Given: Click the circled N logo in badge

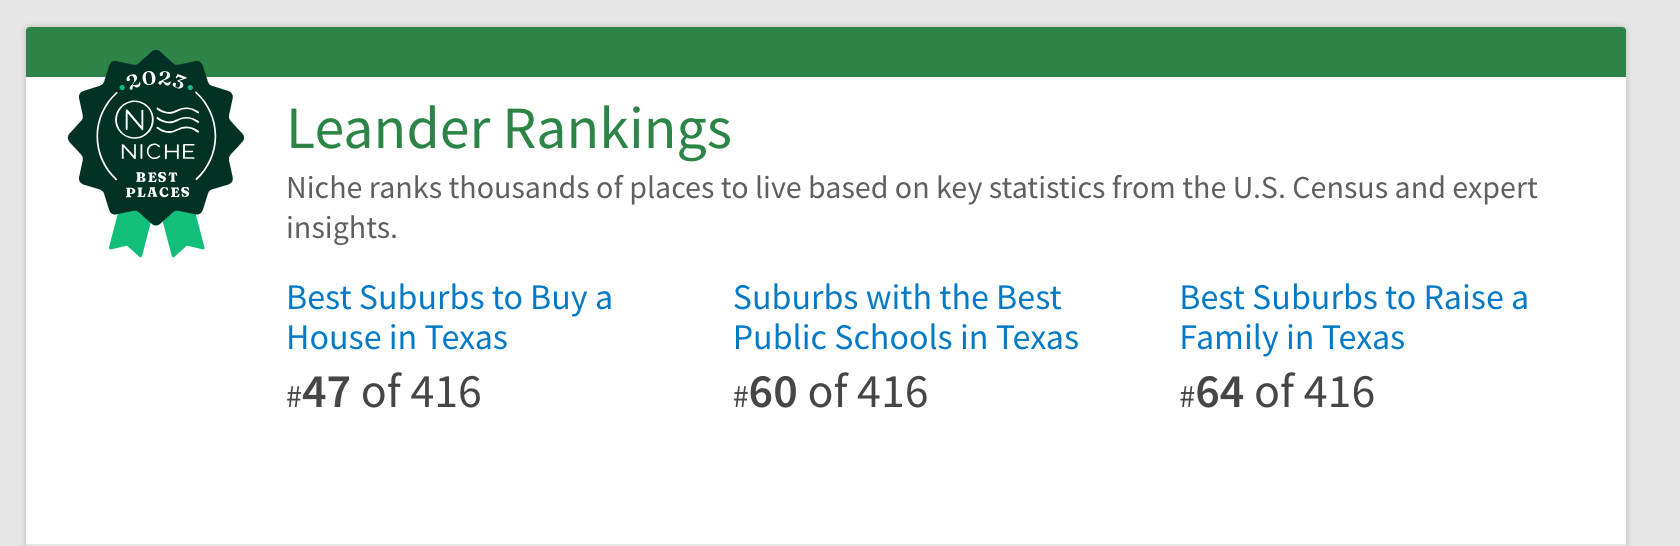Looking at the screenshot, I should click(x=134, y=121).
